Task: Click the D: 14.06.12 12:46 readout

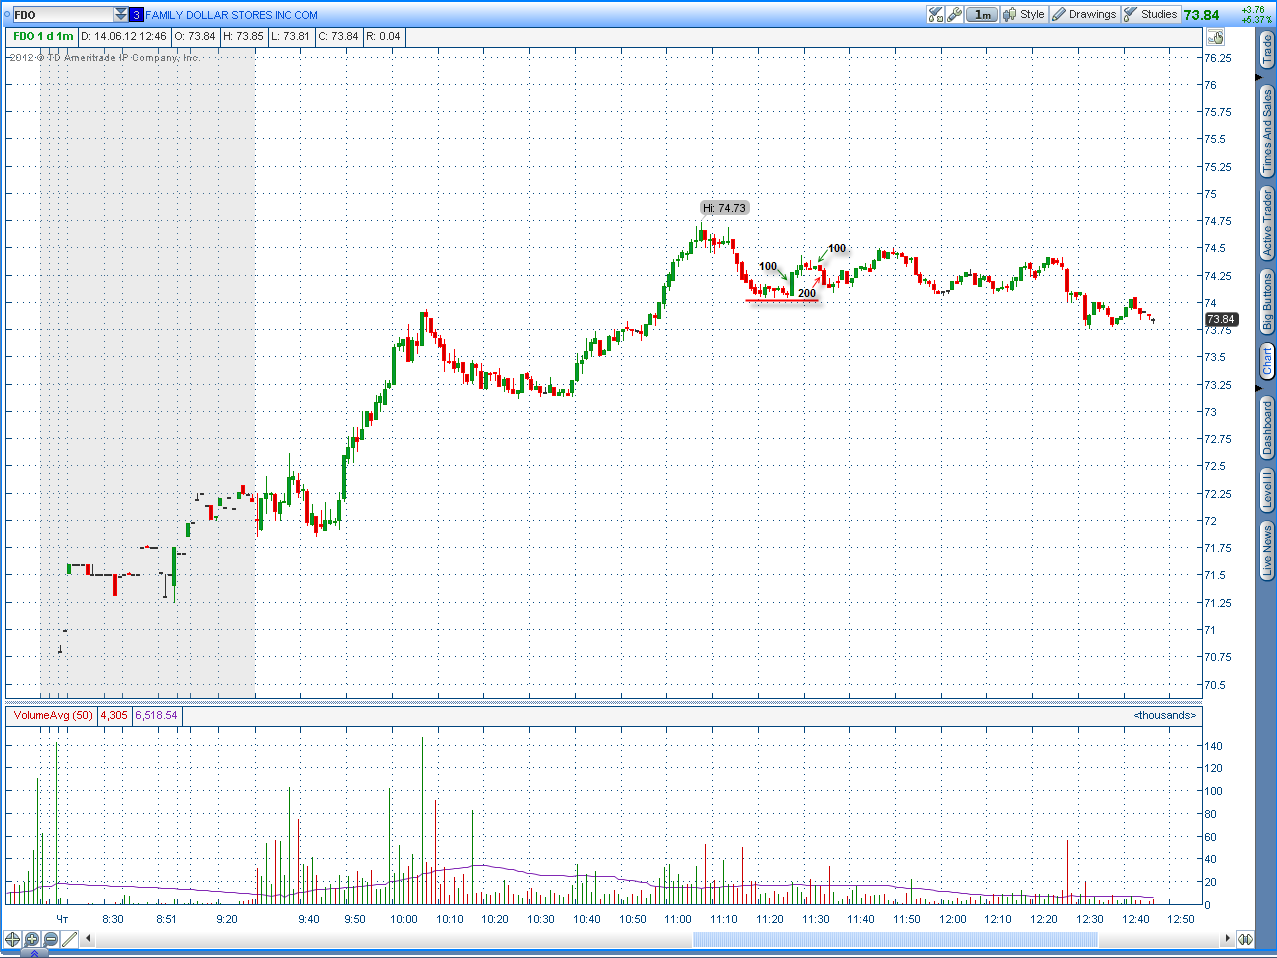Action: (124, 37)
